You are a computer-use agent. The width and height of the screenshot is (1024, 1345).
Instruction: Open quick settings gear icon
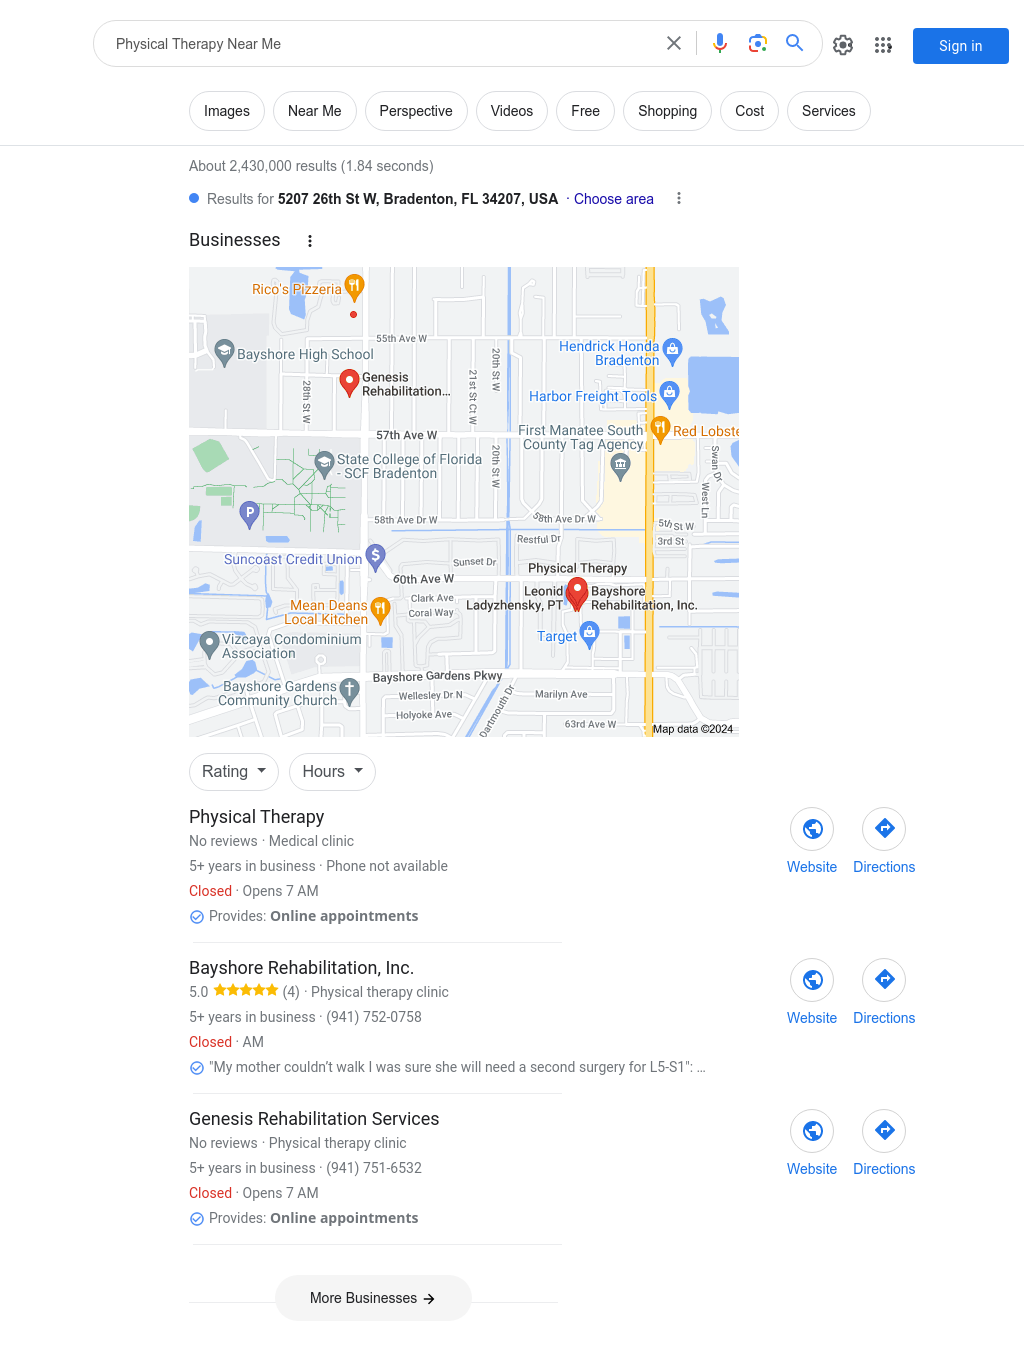tap(843, 45)
